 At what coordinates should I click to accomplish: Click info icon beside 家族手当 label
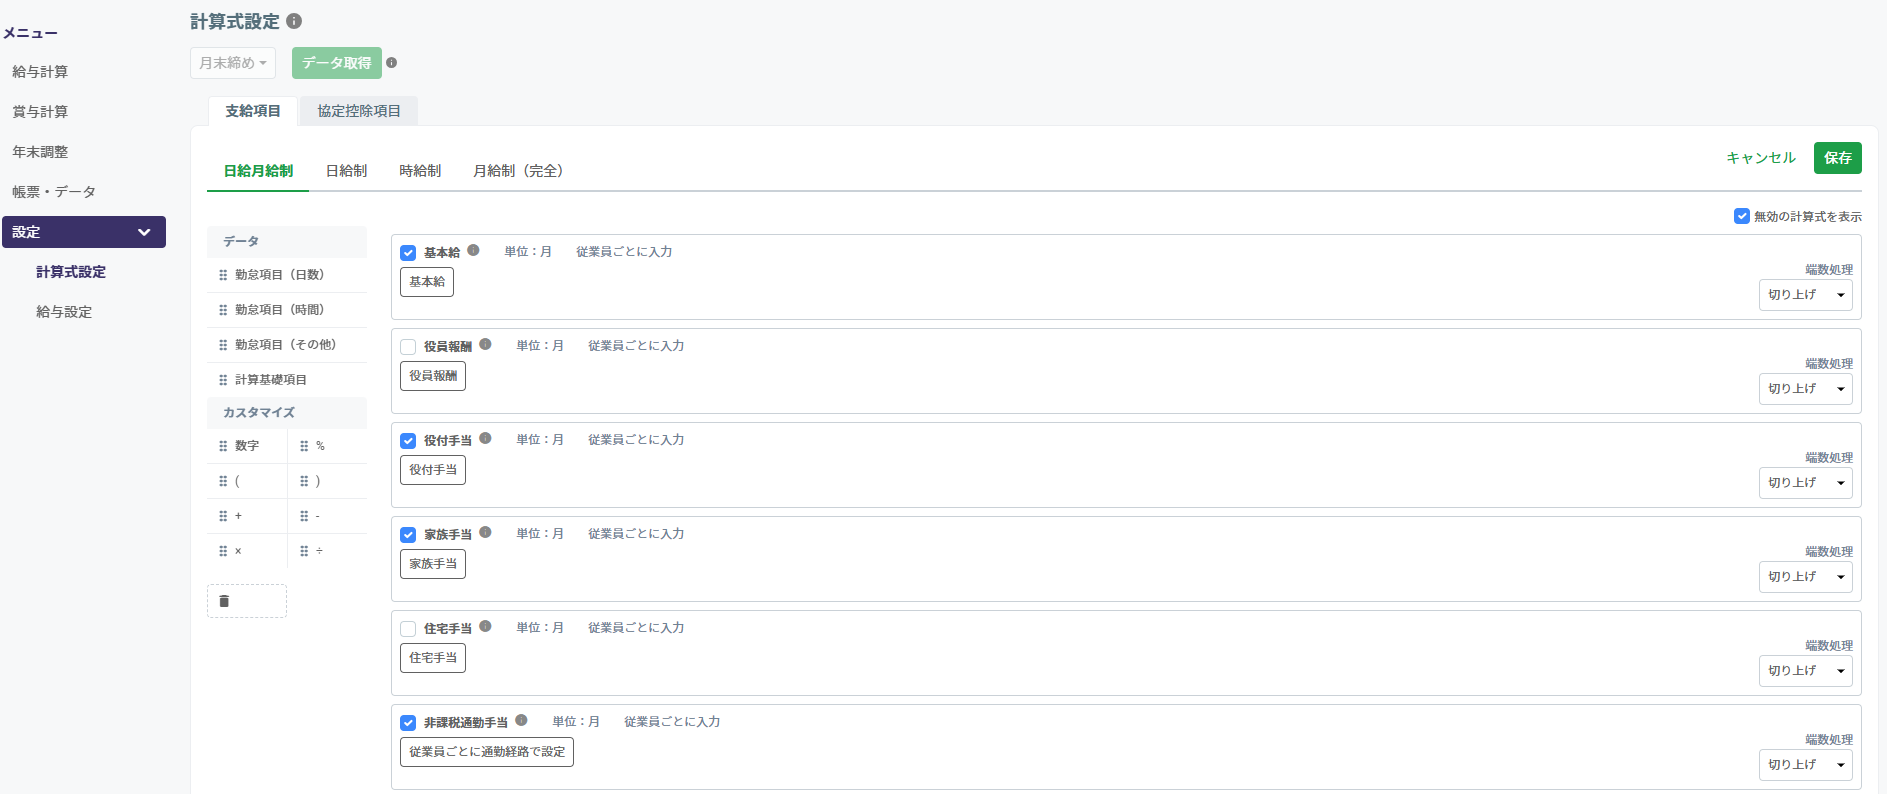coord(485,533)
